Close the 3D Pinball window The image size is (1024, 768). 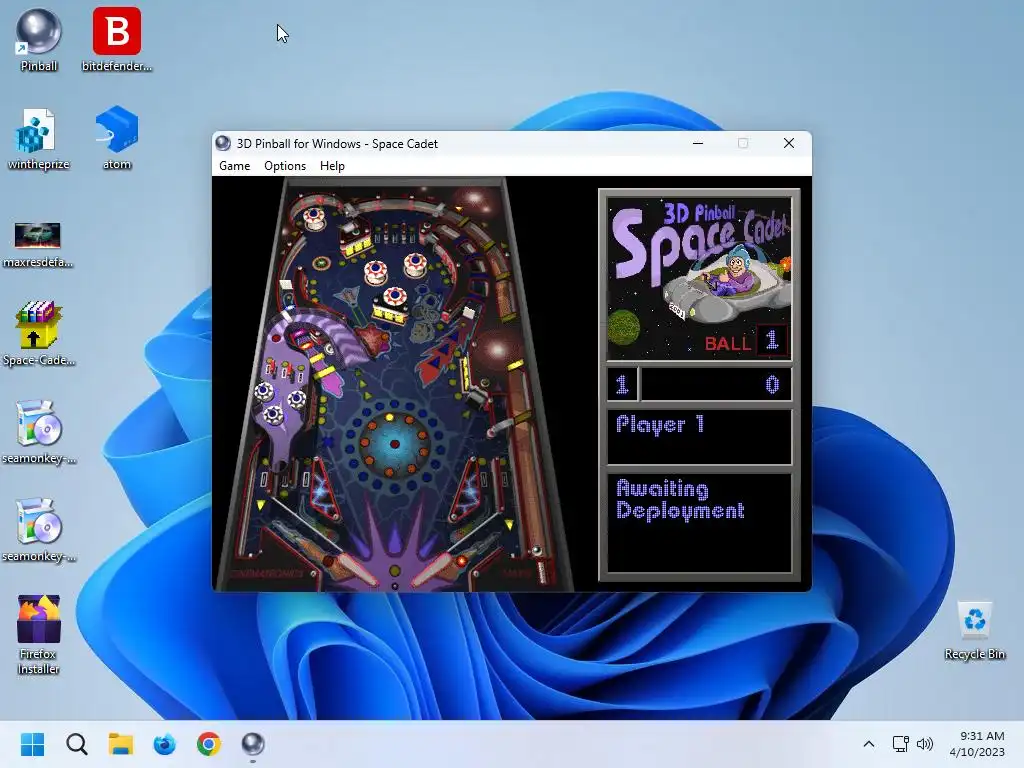(x=789, y=143)
